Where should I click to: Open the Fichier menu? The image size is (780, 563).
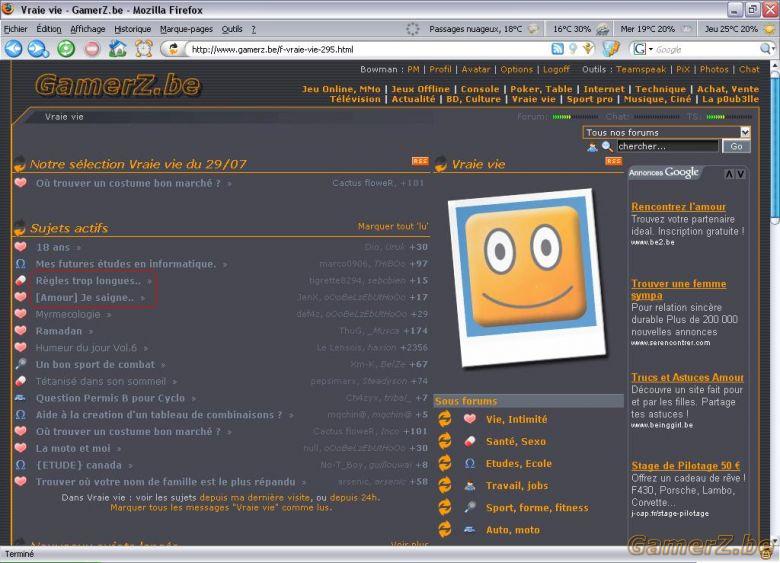click(x=15, y=29)
